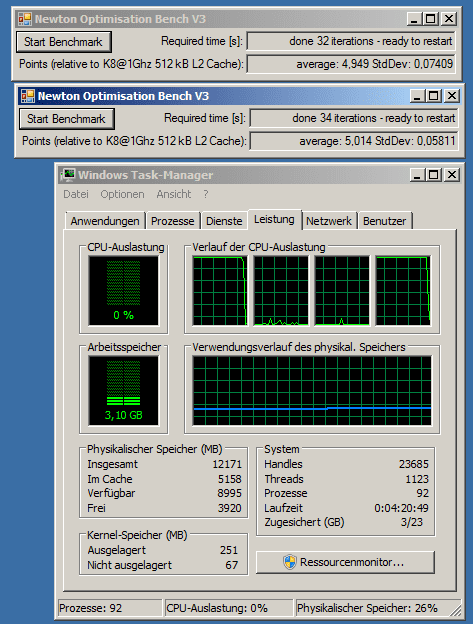Minimize the upper Newton Bench window
Image resolution: width=473 pixels, height=624 pixels.
pos(414,19)
